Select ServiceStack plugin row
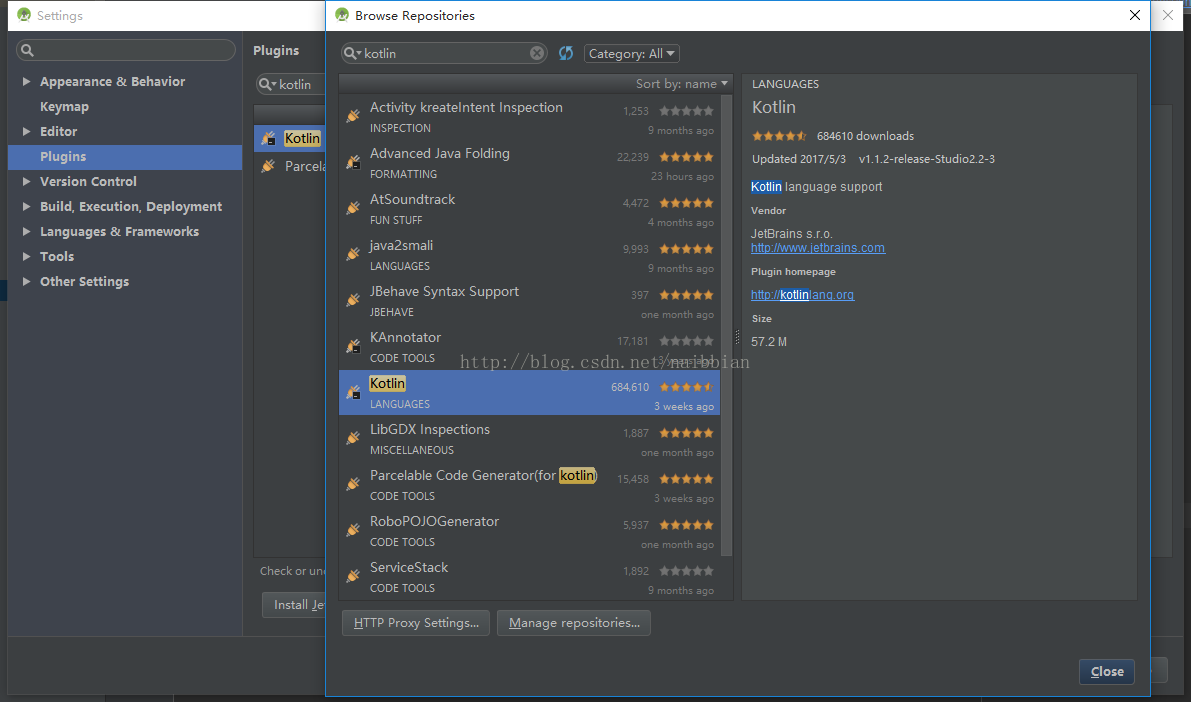This screenshot has height=702, width=1191. point(529,577)
